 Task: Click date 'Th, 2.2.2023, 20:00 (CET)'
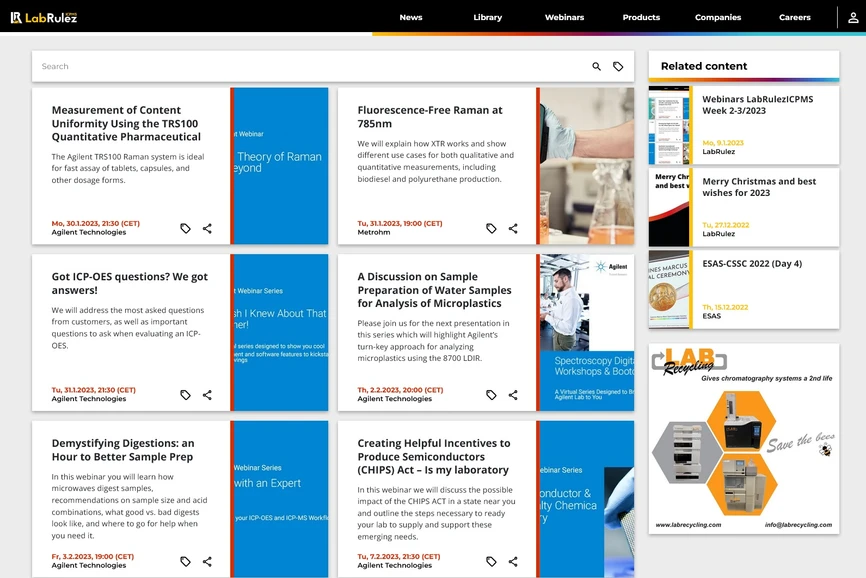(400, 390)
